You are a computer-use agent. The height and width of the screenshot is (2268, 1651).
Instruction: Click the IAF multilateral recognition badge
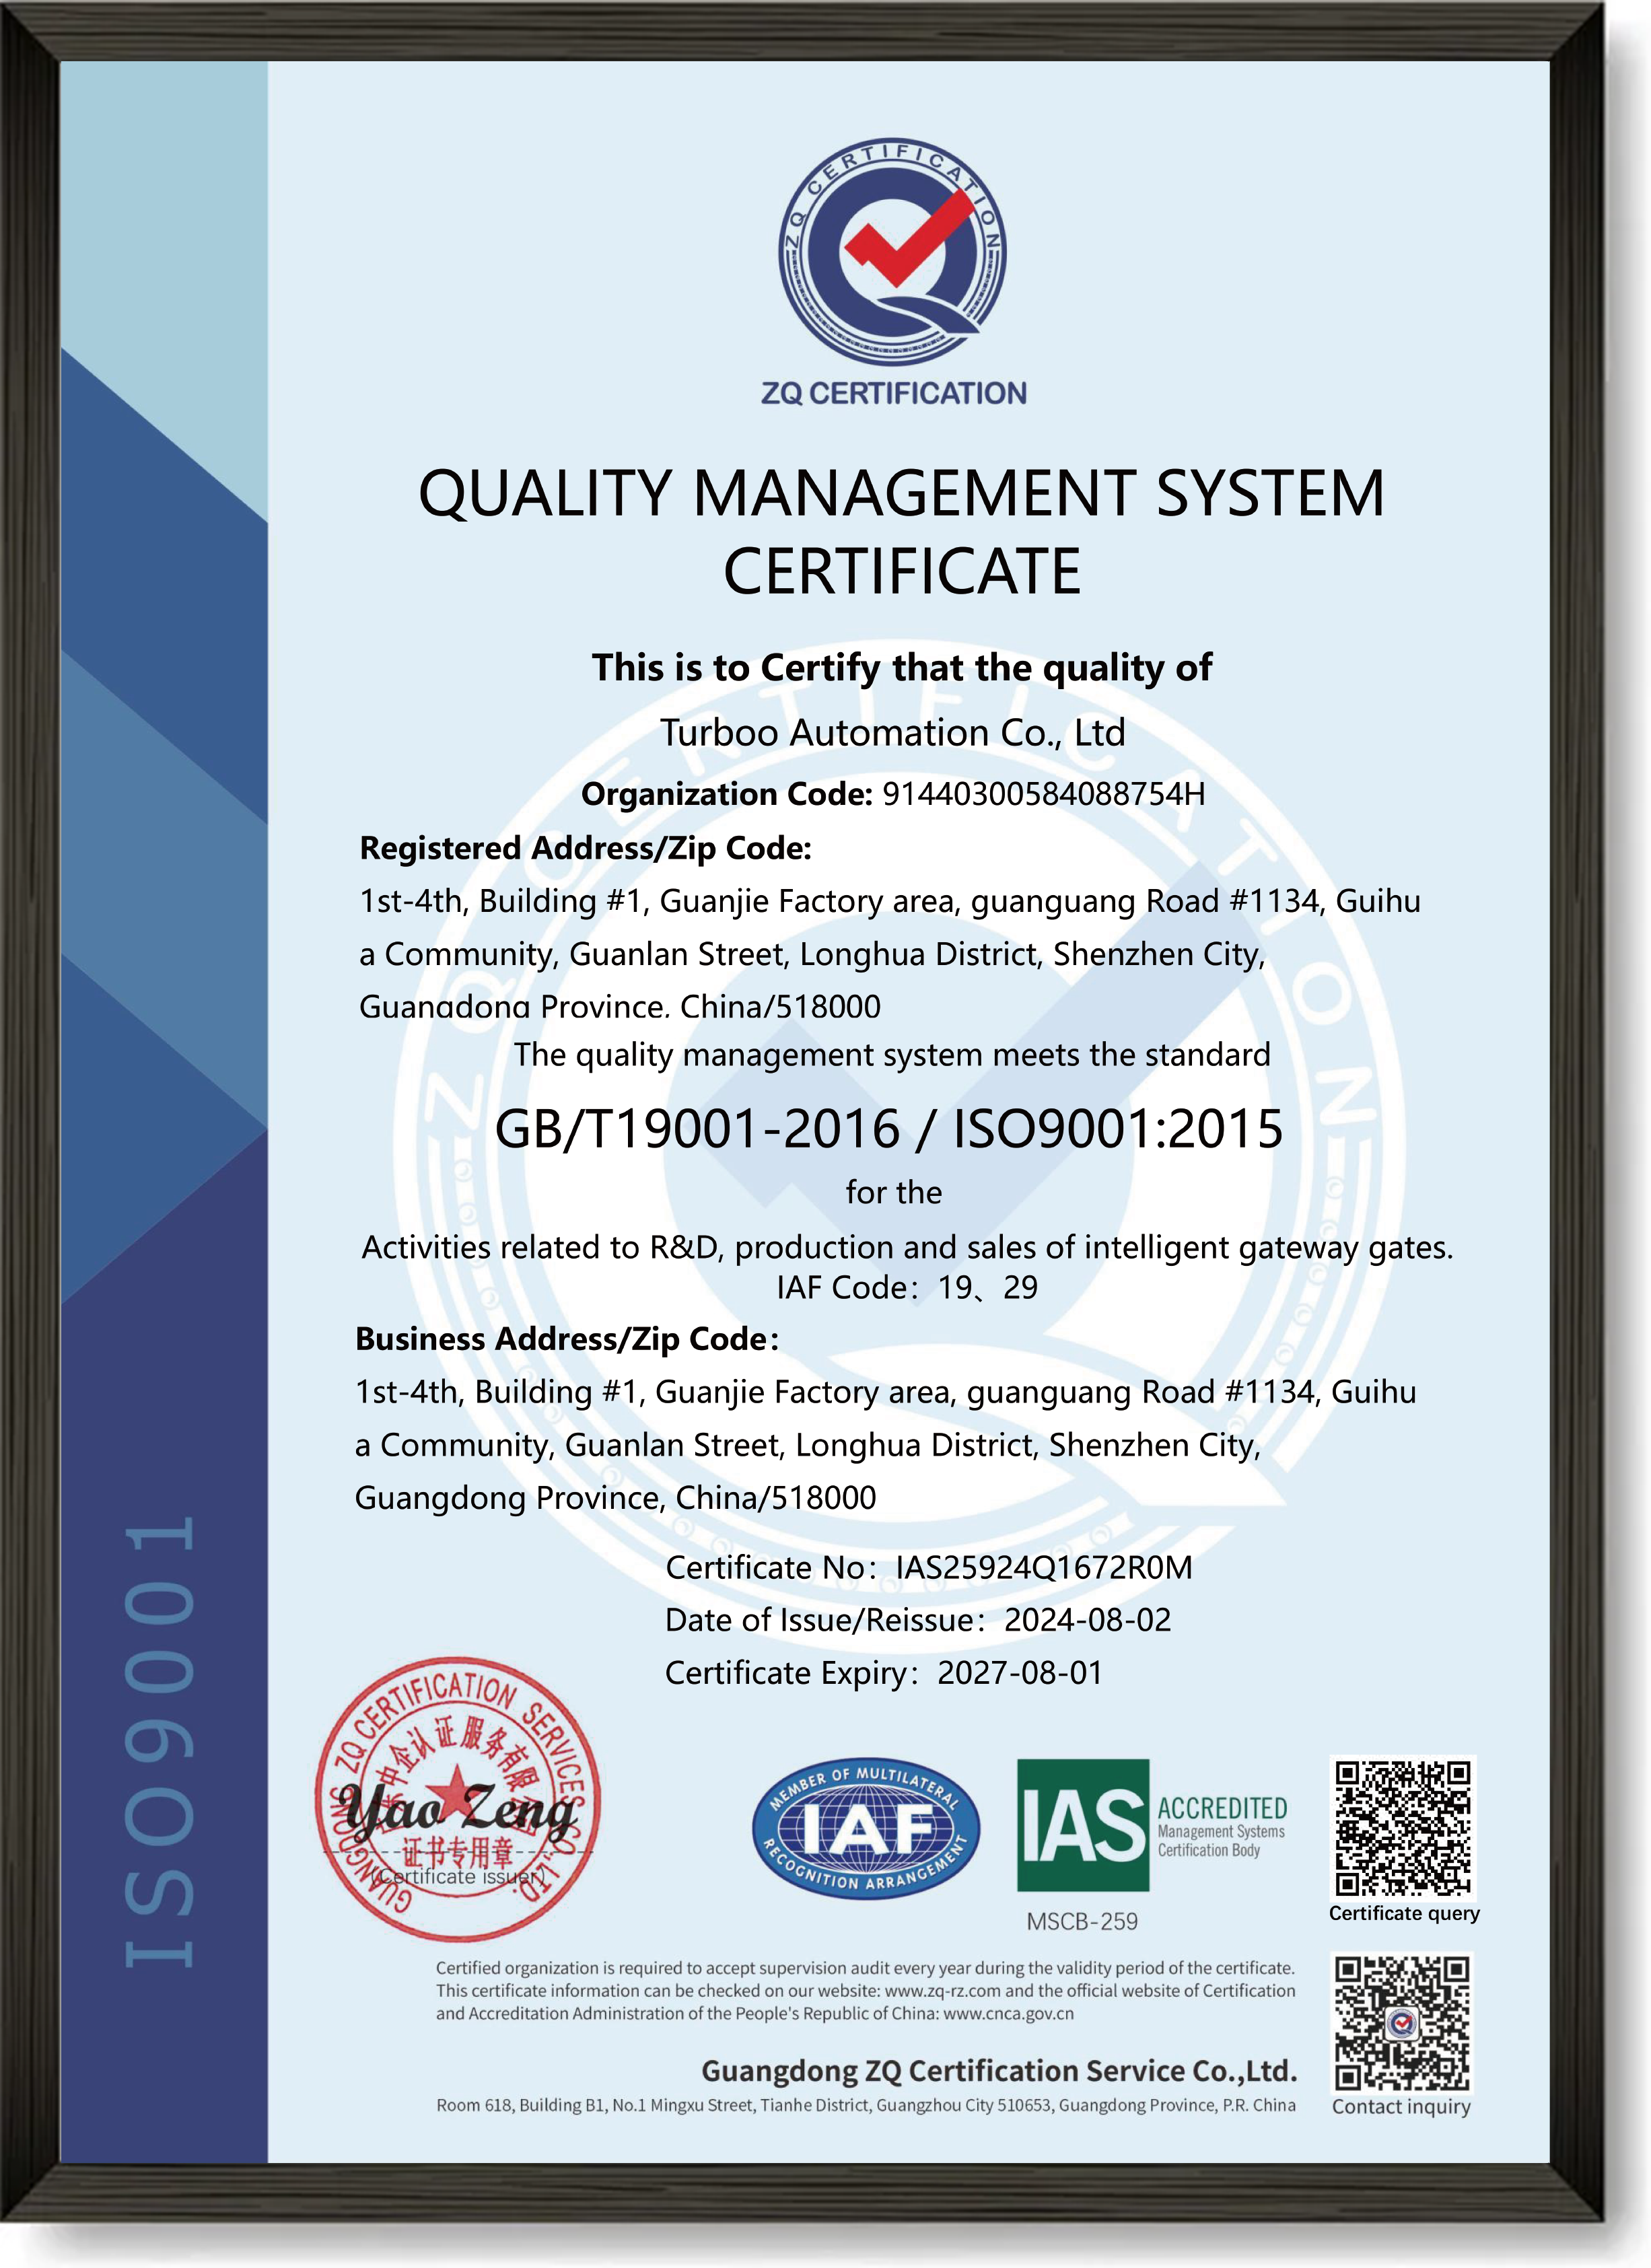tap(865, 1829)
